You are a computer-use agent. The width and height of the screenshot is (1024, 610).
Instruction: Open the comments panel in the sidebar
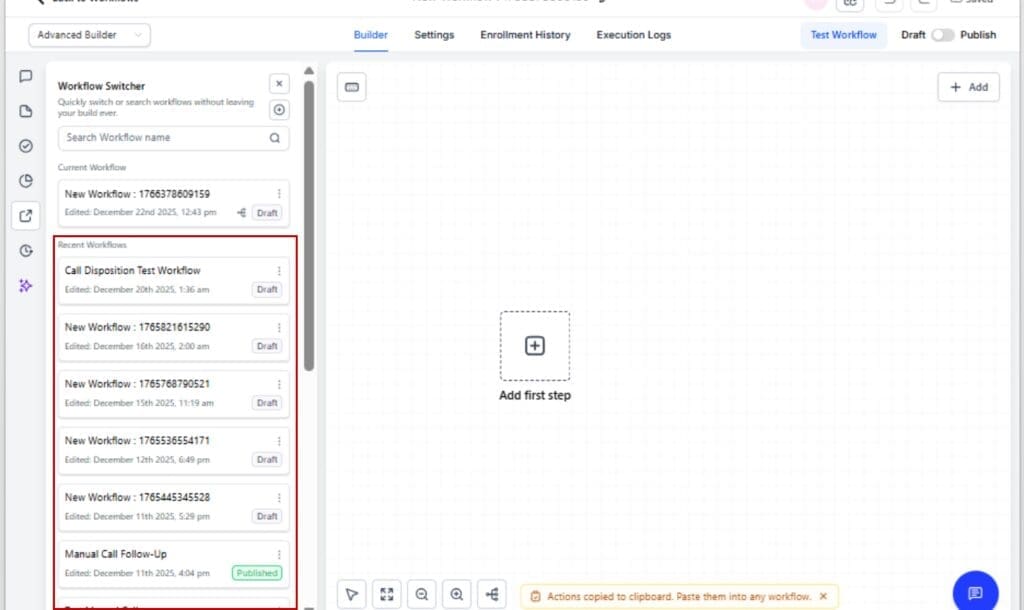pos(26,76)
